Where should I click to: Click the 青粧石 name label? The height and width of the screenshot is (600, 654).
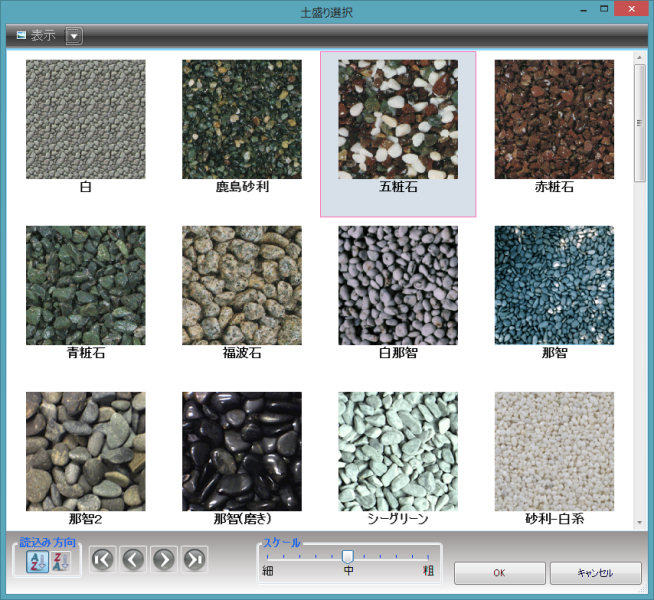(86, 353)
